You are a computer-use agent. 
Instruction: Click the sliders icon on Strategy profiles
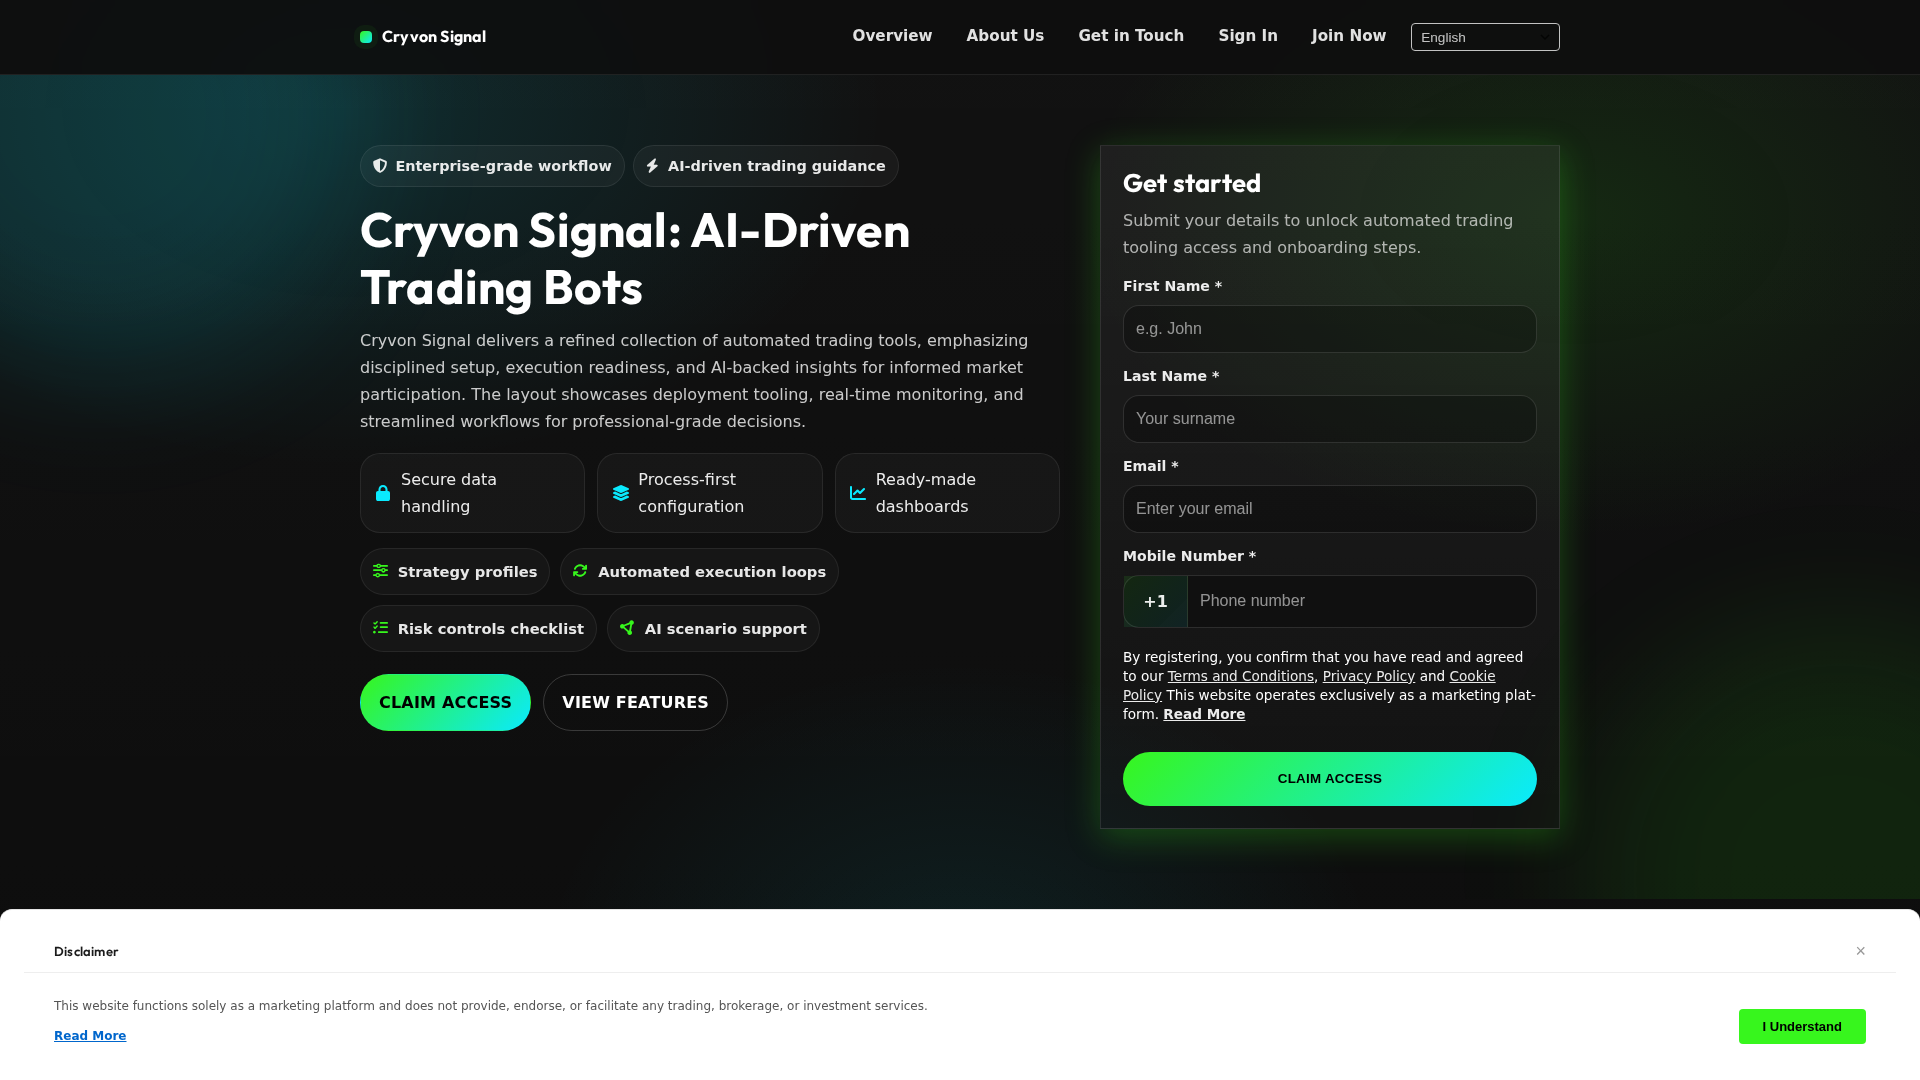(x=381, y=571)
